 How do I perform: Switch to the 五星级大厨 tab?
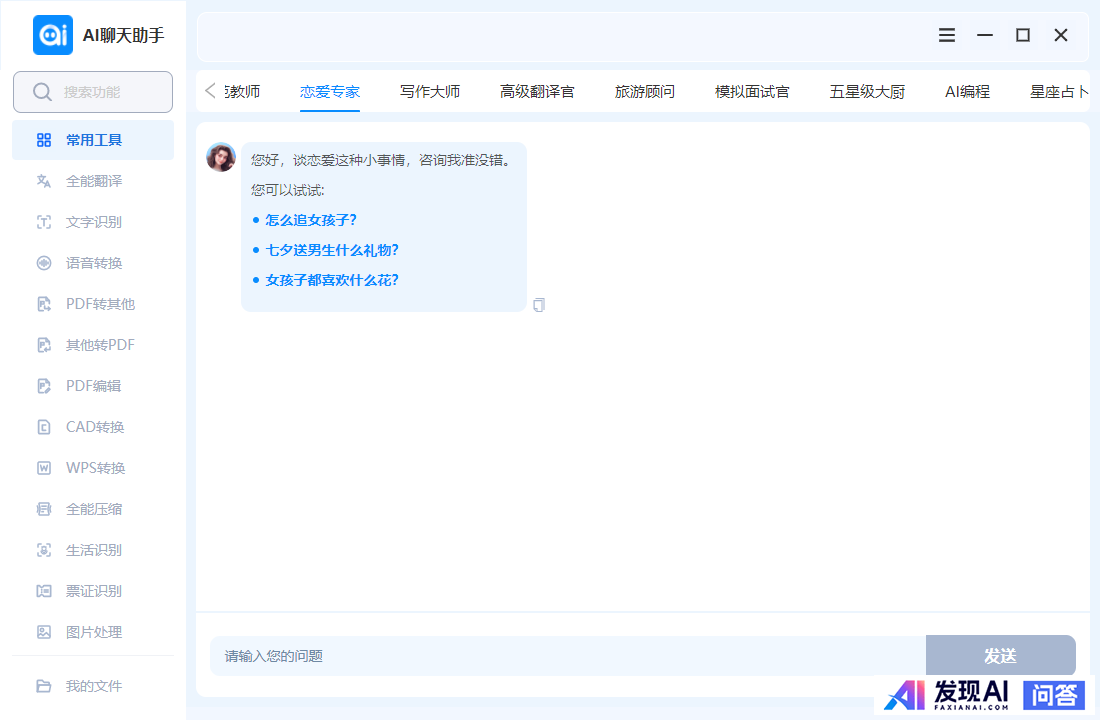pyautogui.click(x=867, y=92)
